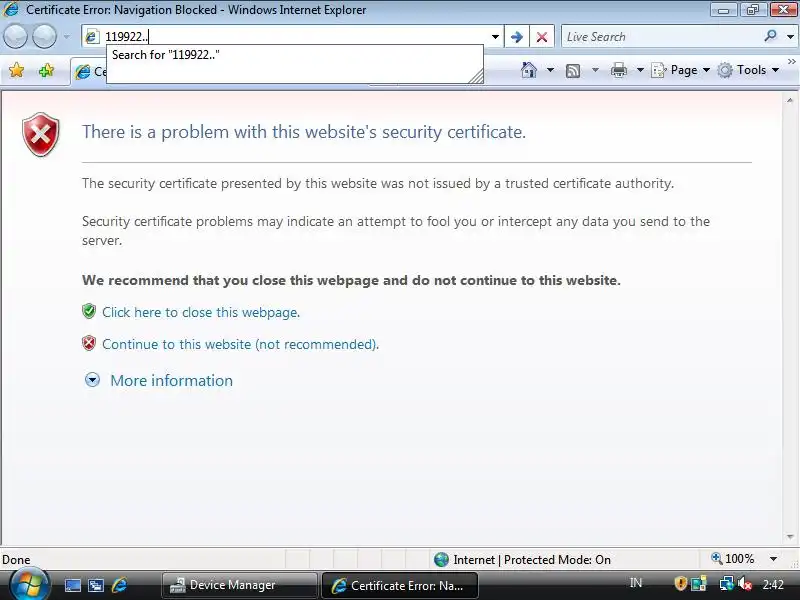Click Internet | Protected Mode: On status
Image resolution: width=800 pixels, height=600 pixels.
pos(532,560)
